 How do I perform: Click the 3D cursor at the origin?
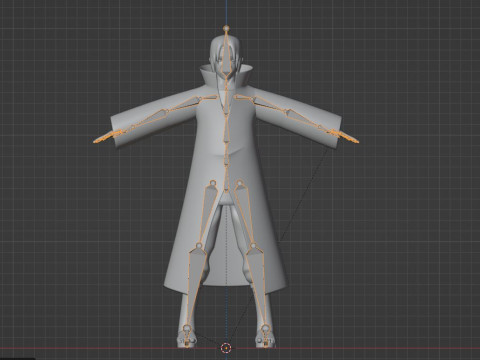pyautogui.click(x=226, y=348)
